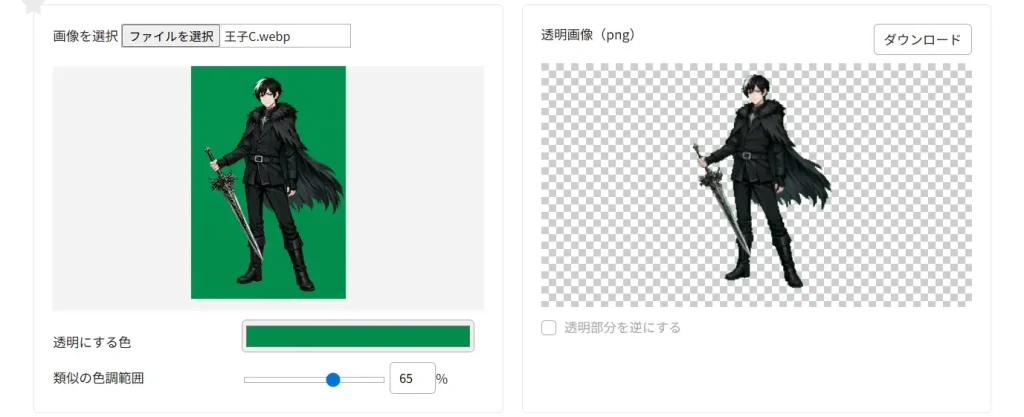
Task: Click the character in the transparent result preview
Action: [758, 176]
